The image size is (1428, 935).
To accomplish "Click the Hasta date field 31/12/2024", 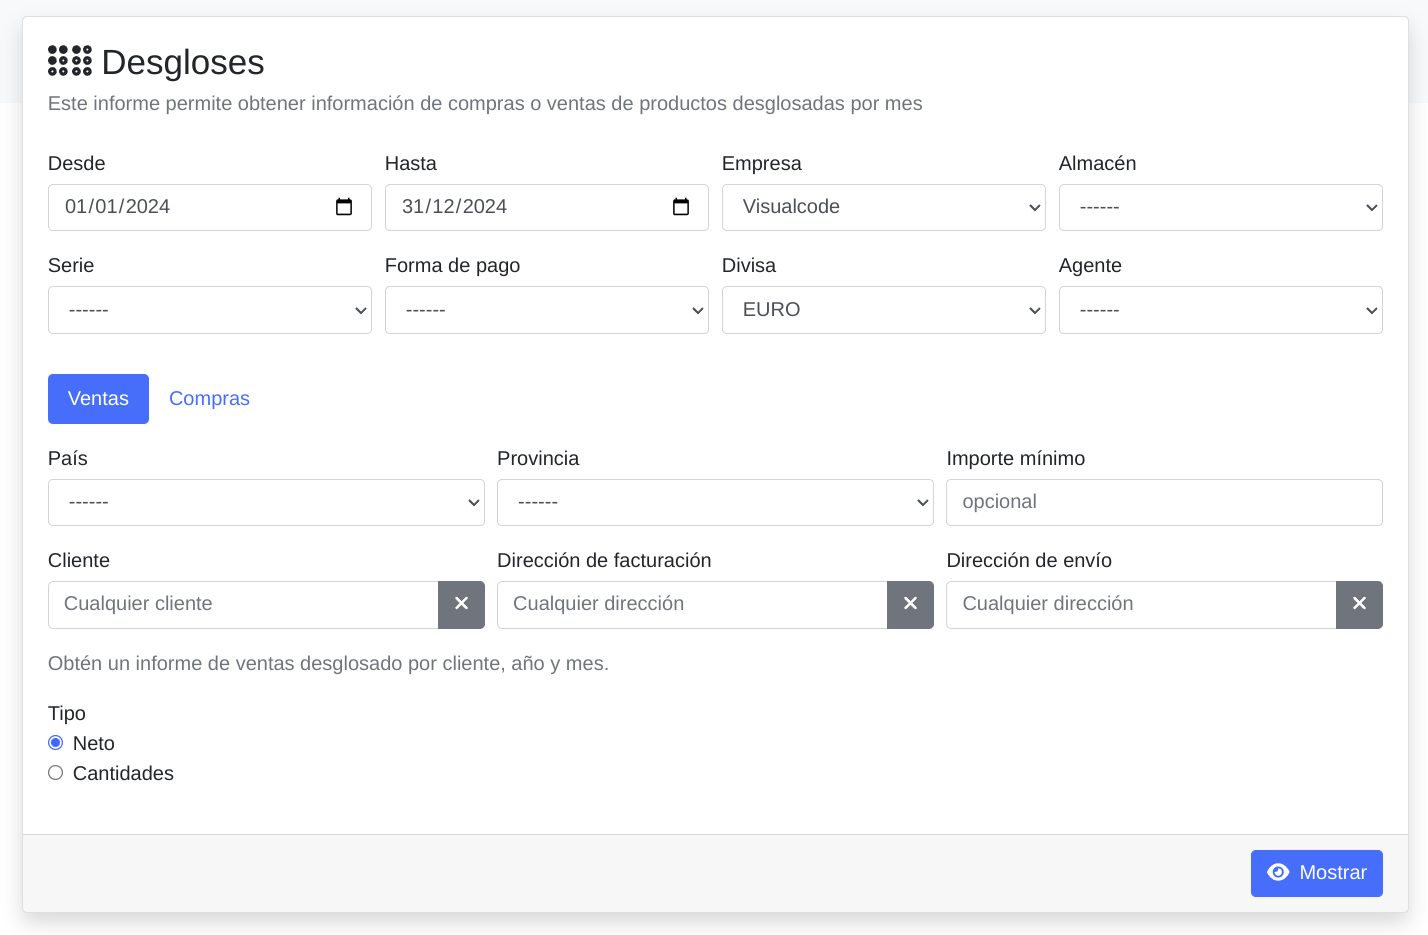I will [547, 207].
